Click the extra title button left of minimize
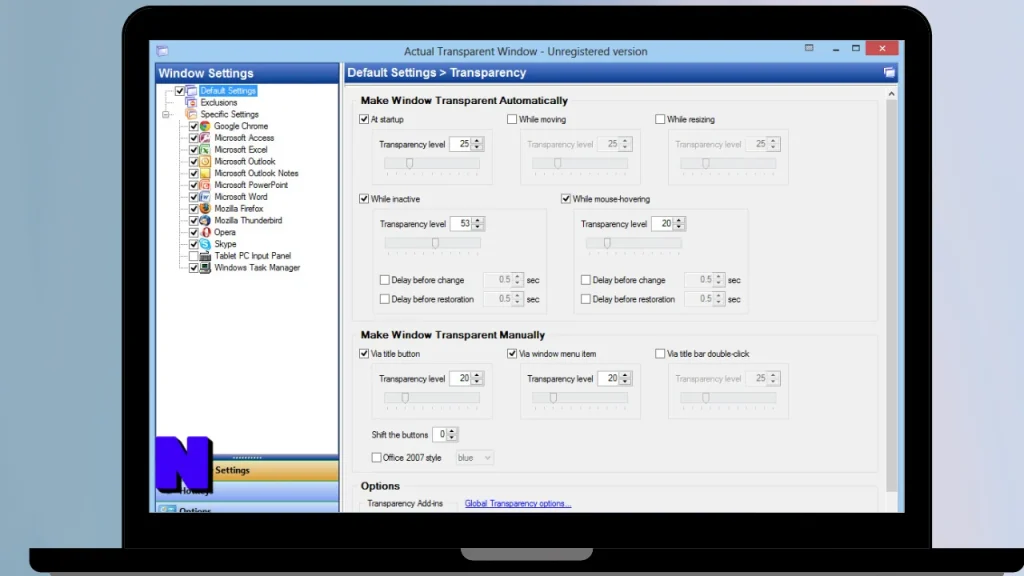1024x576 pixels. 809,48
